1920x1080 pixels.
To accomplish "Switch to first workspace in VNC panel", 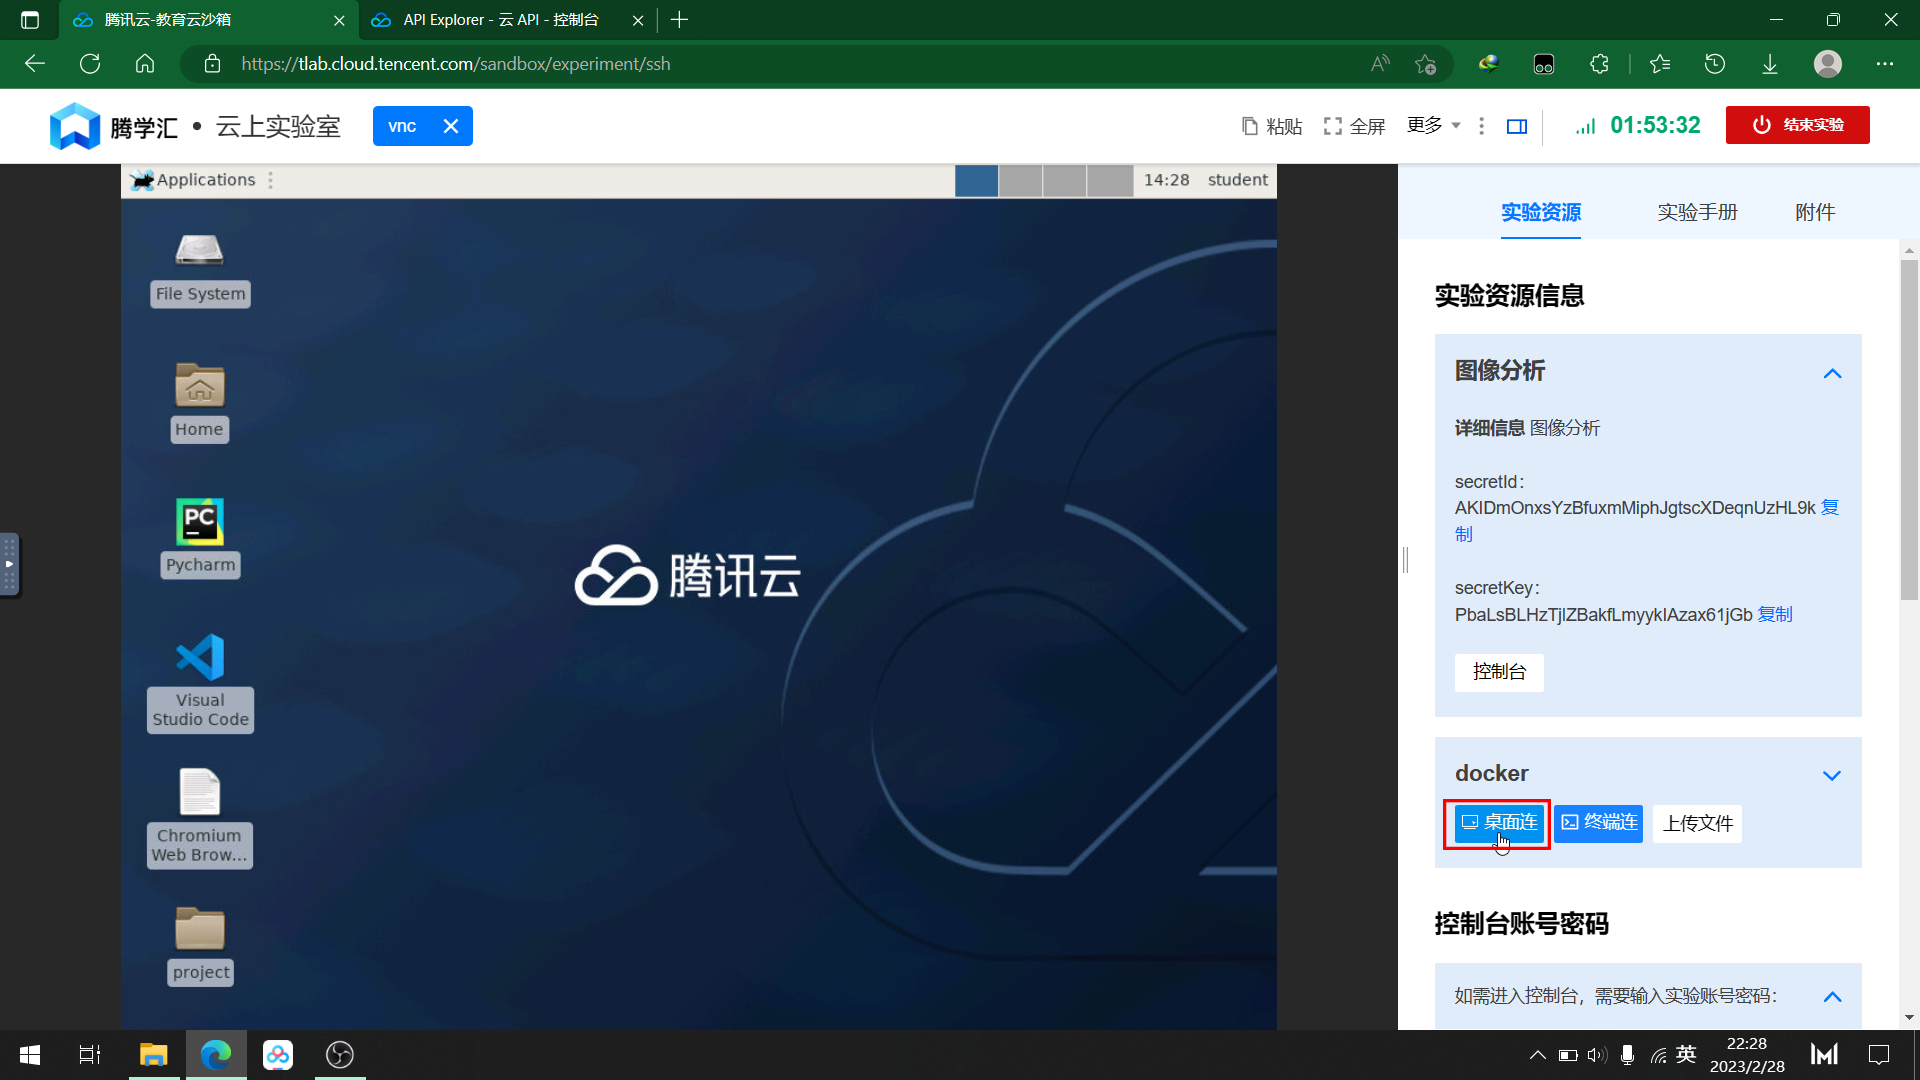I will [976, 180].
